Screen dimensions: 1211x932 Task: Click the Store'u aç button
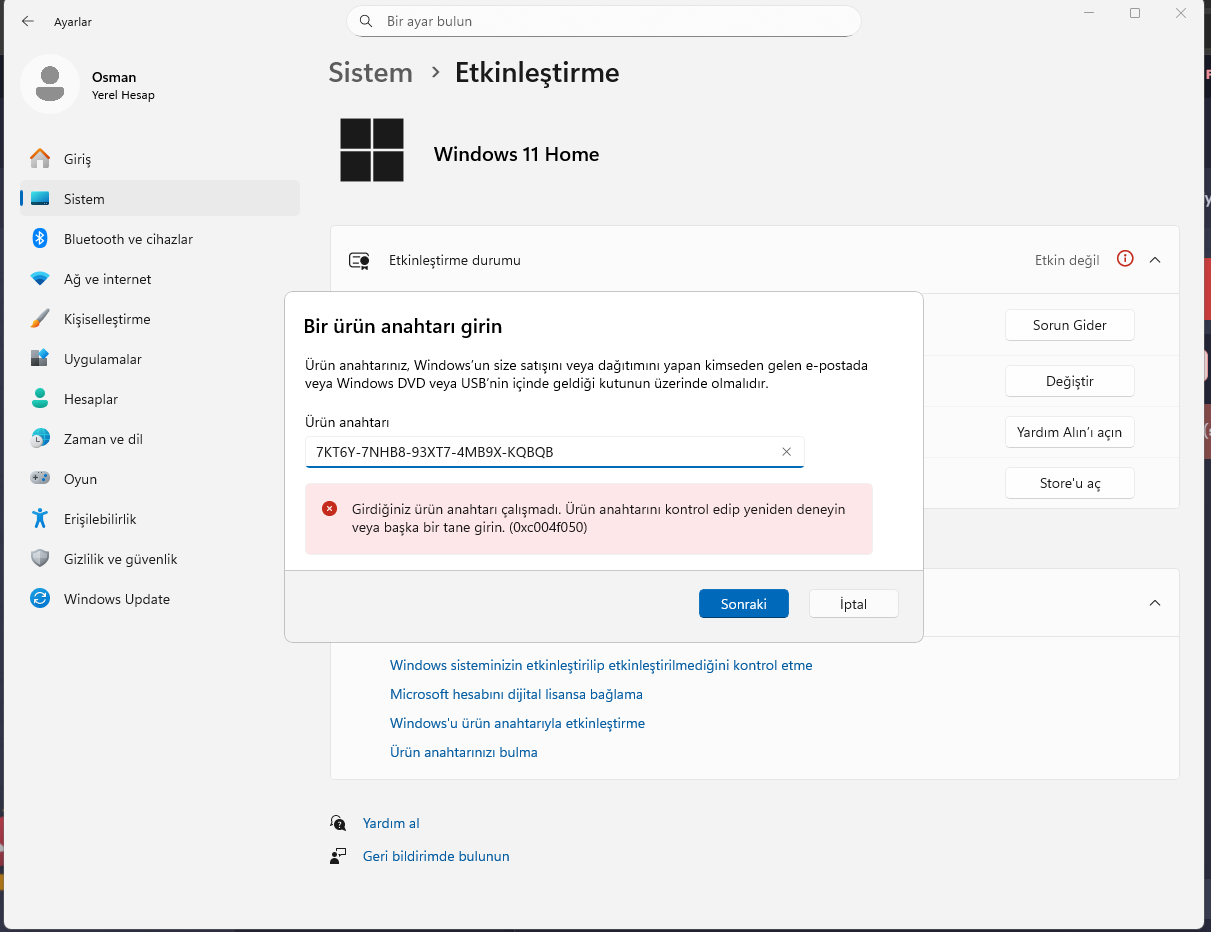tap(1070, 483)
